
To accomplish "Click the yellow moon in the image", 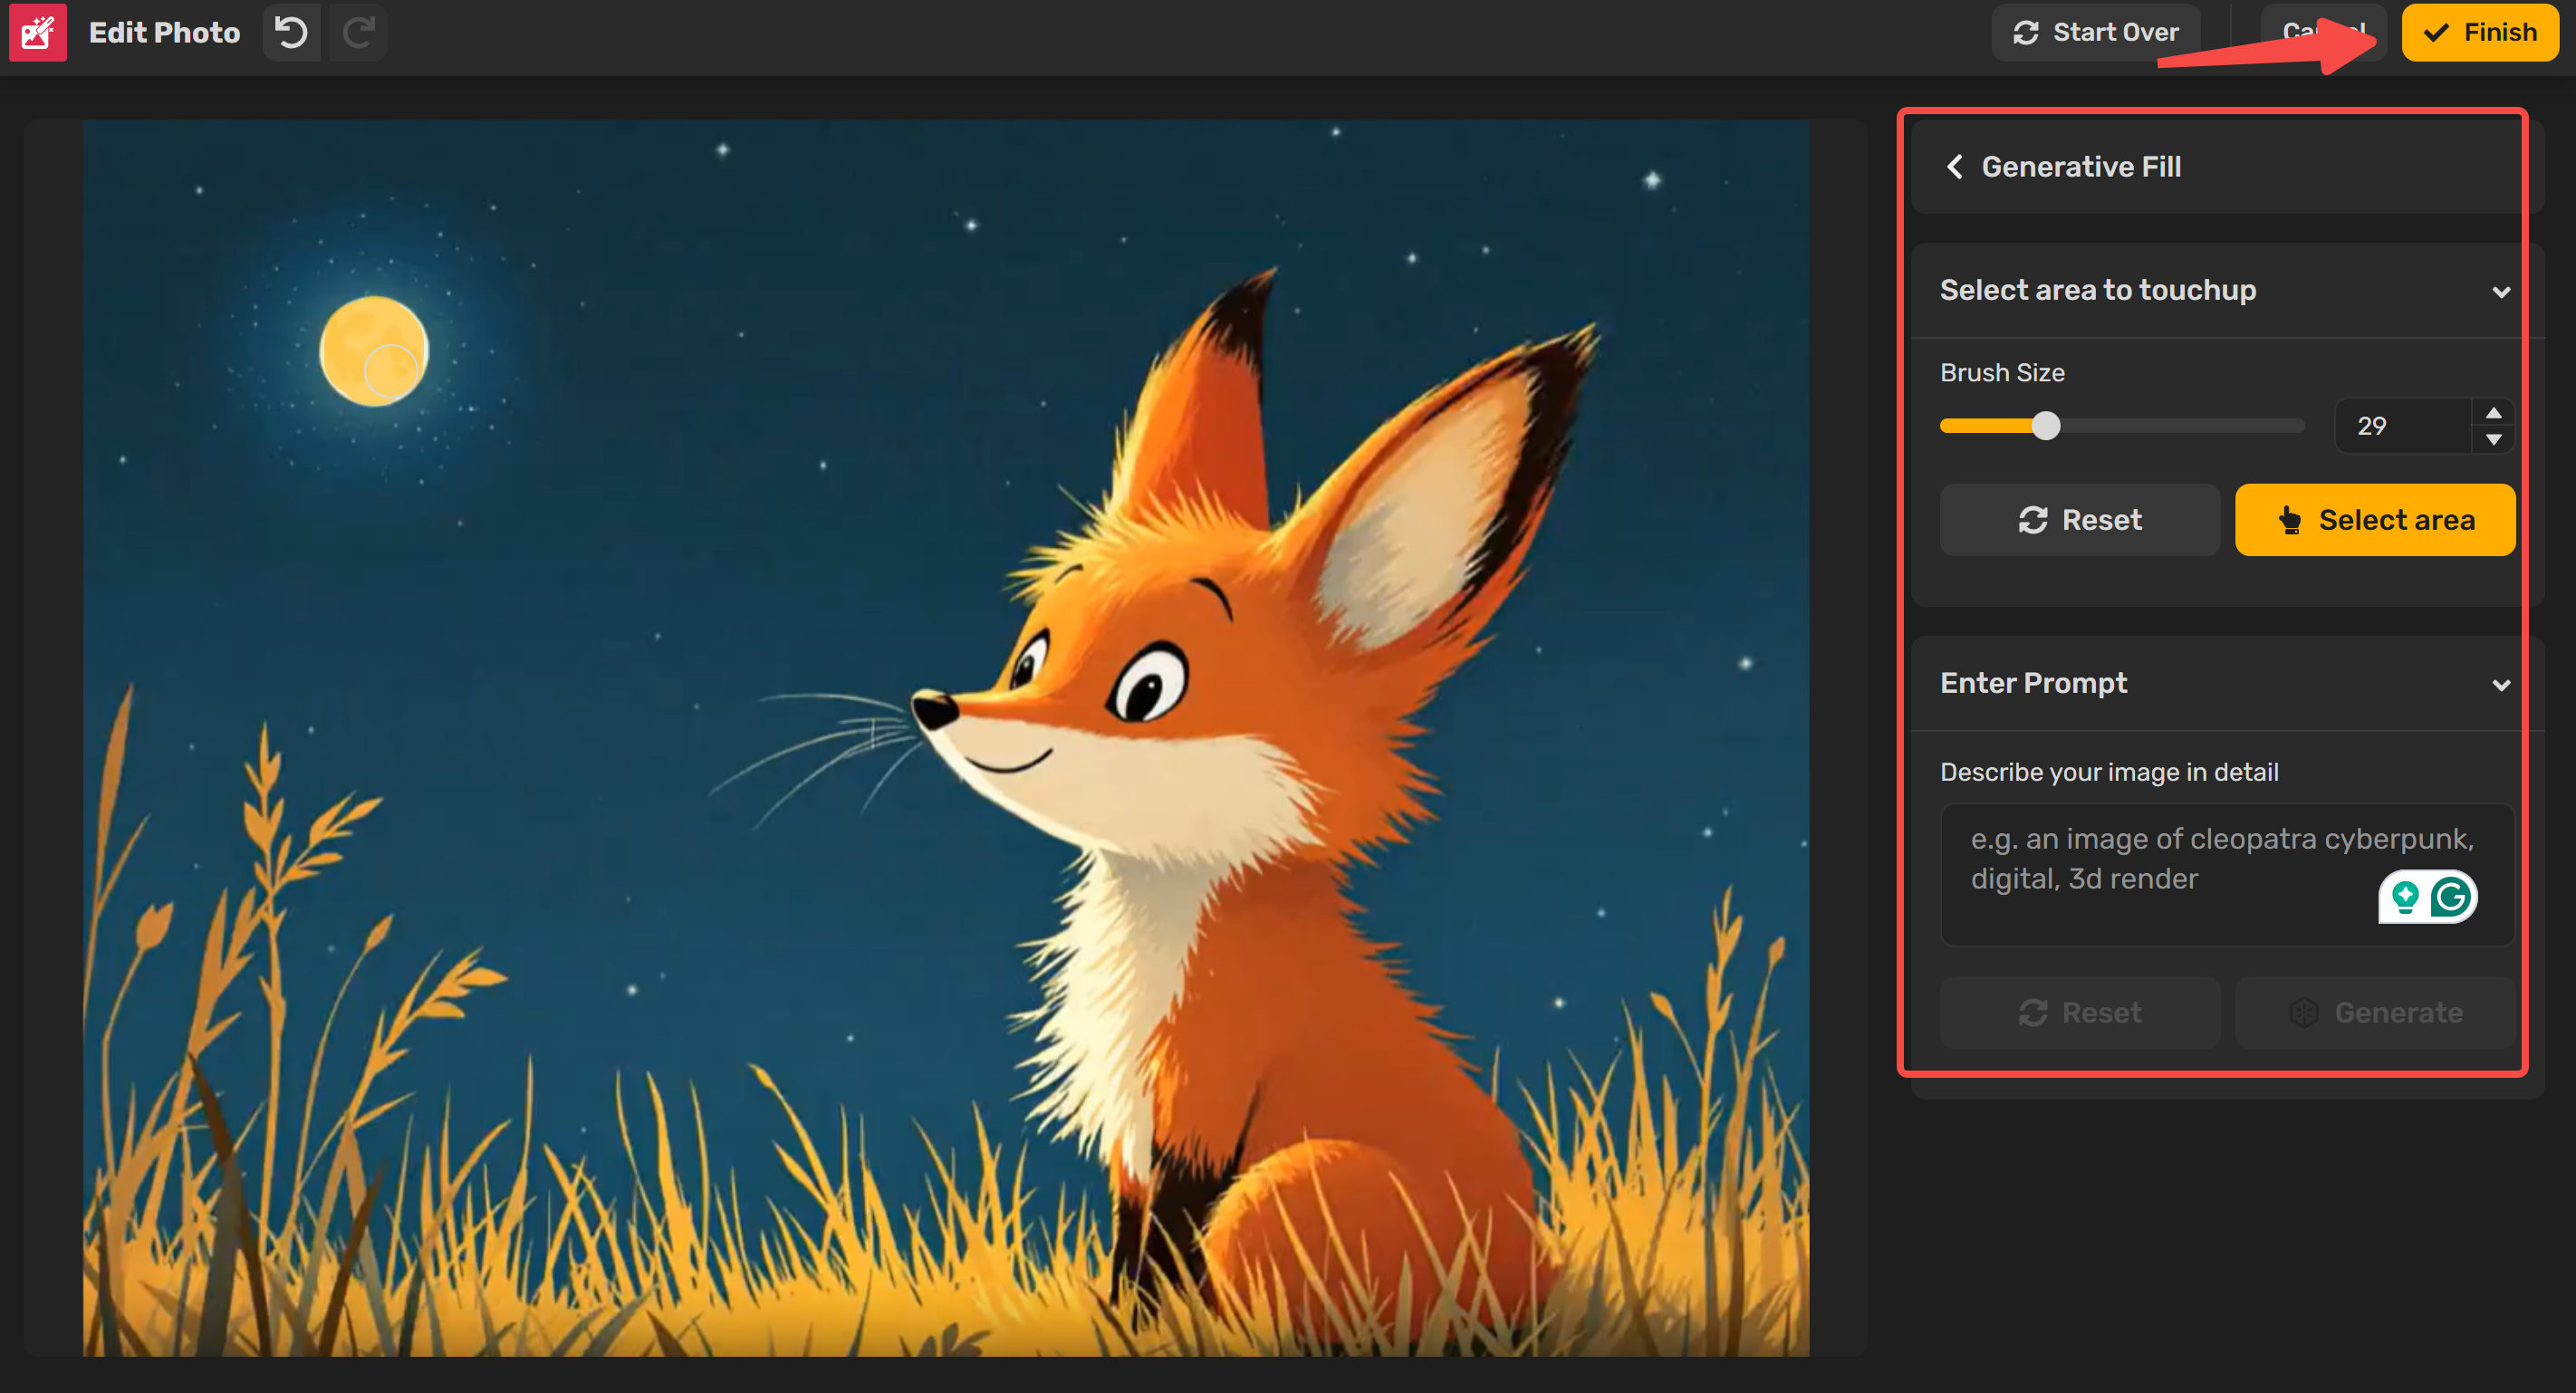I will click(373, 350).
